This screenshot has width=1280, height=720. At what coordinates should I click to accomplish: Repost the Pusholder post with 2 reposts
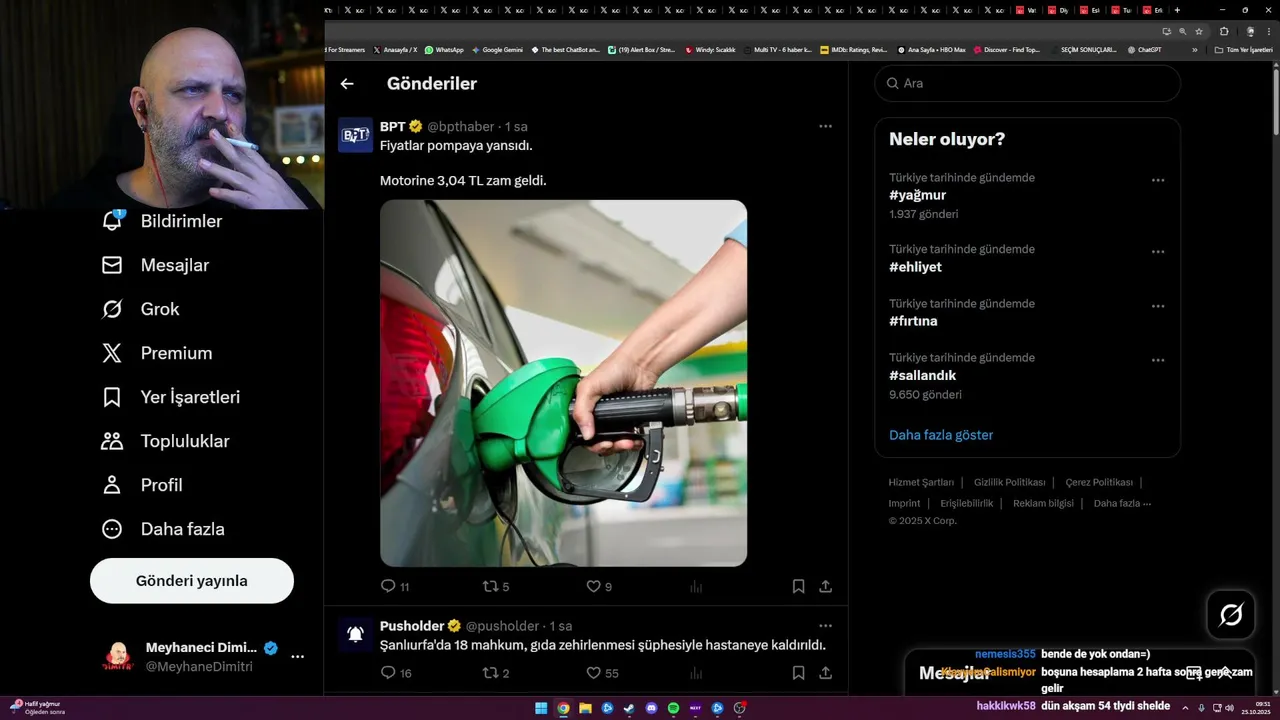[496, 673]
